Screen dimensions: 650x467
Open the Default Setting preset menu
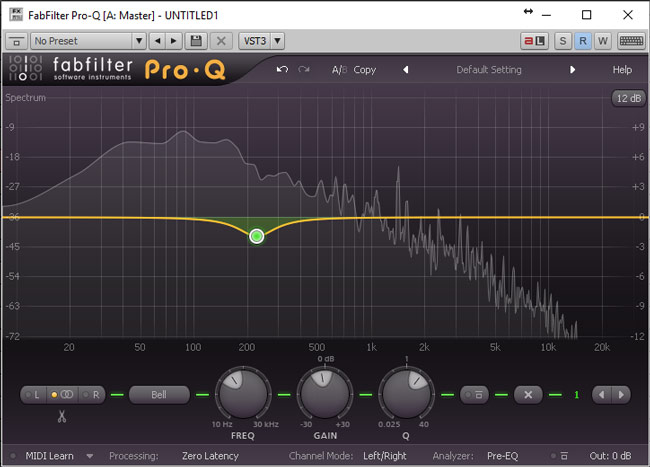[489, 70]
